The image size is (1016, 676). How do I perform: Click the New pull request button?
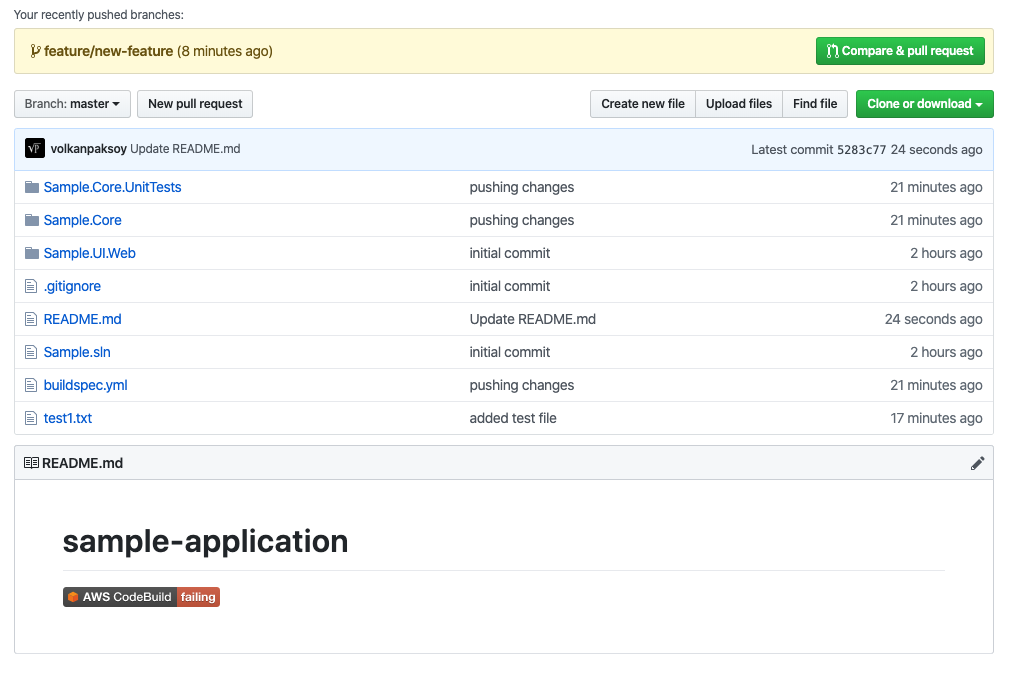pos(195,104)
